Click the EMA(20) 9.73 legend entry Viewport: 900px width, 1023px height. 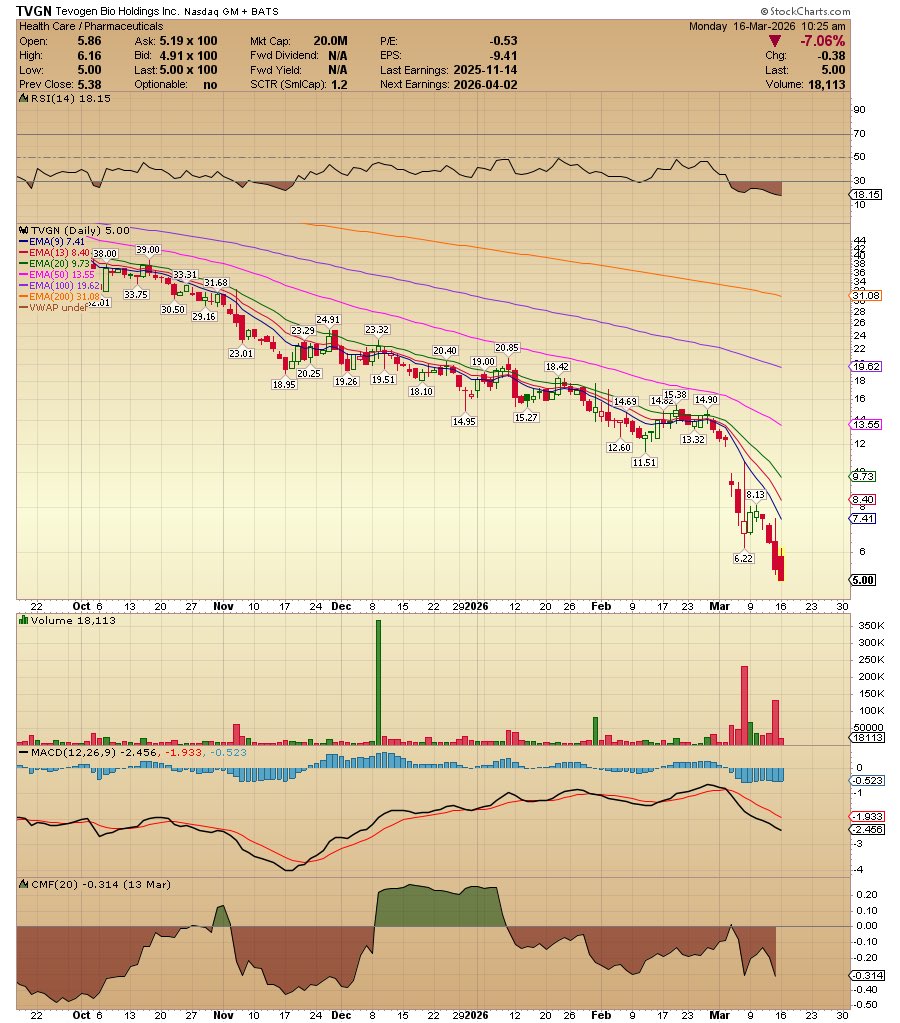(55, 264)
